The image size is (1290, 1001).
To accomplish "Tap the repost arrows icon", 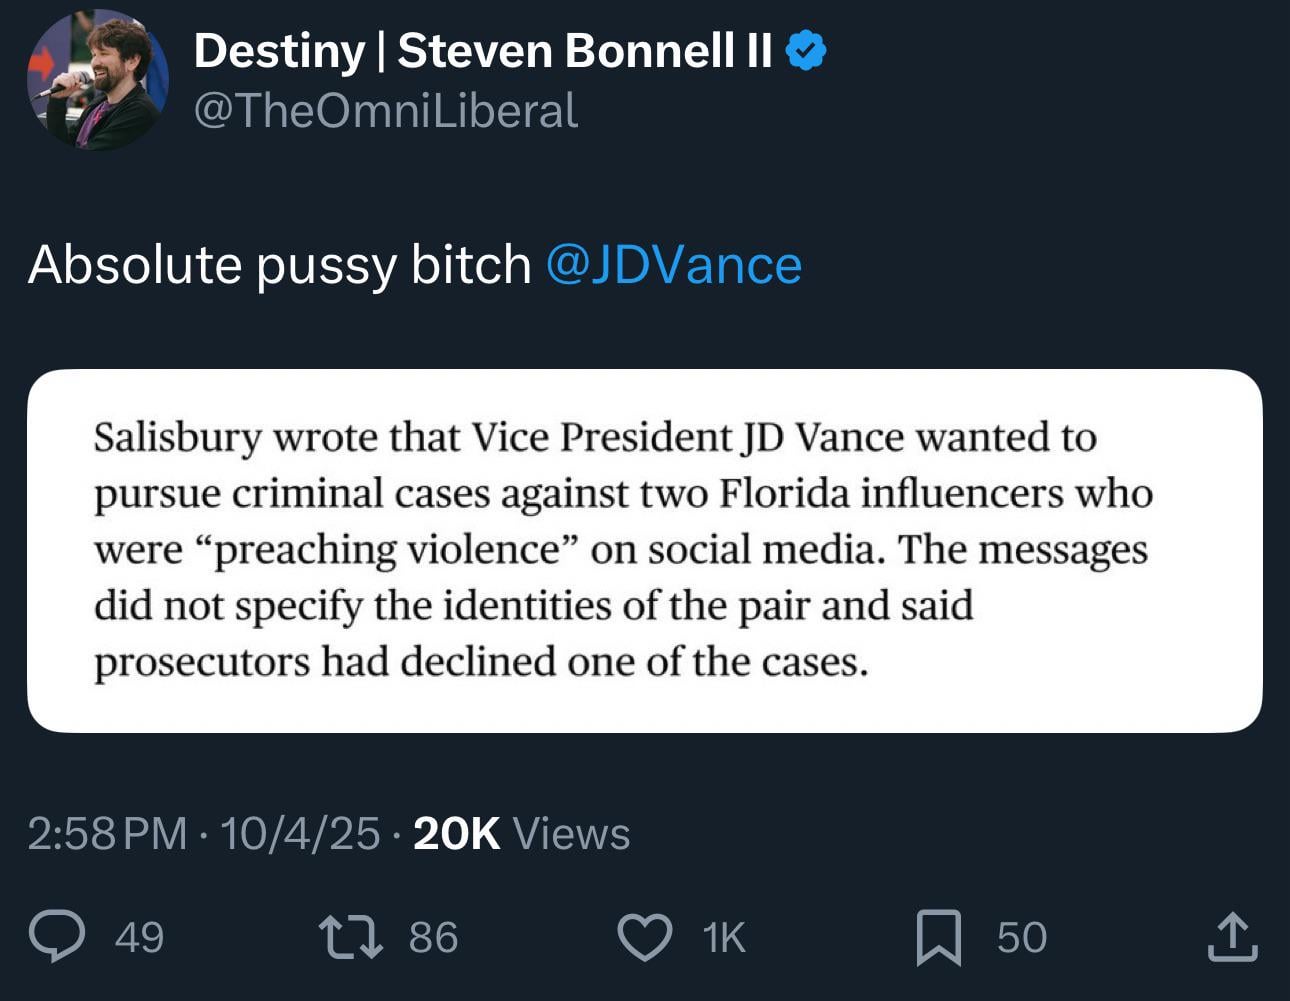I will tap(350, 937).
